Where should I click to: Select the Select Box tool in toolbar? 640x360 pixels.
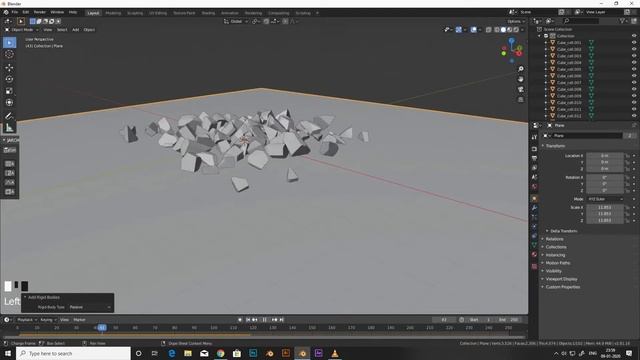click(9, 42)
